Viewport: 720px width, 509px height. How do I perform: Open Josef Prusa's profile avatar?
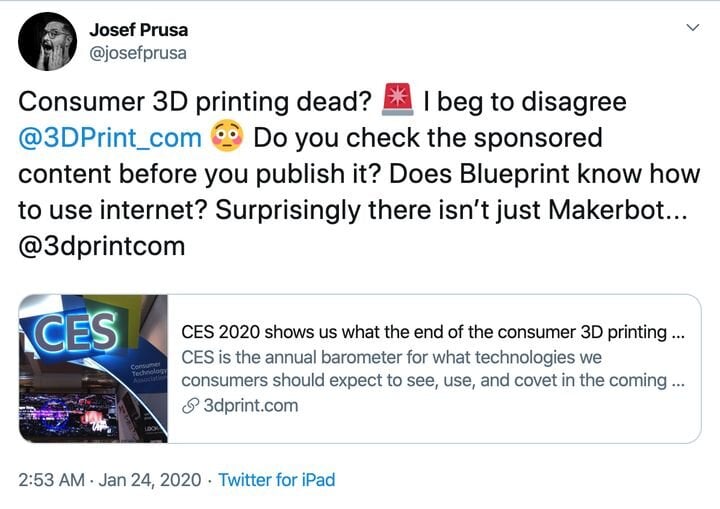pos(47,41)
